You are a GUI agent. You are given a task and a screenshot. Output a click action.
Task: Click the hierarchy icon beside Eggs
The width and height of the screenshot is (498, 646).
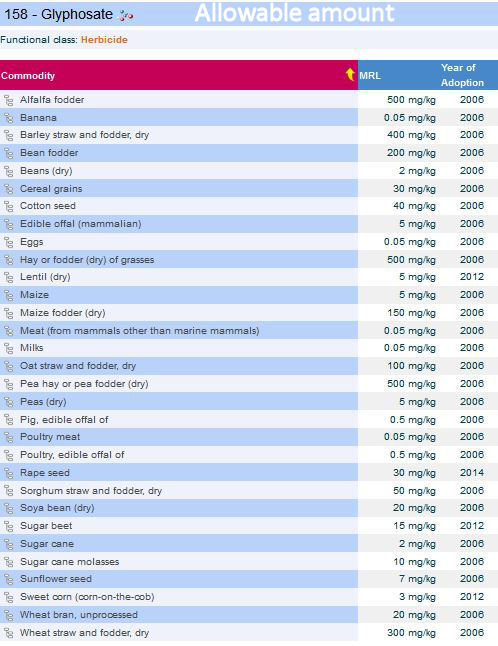[x=9, y=242]
